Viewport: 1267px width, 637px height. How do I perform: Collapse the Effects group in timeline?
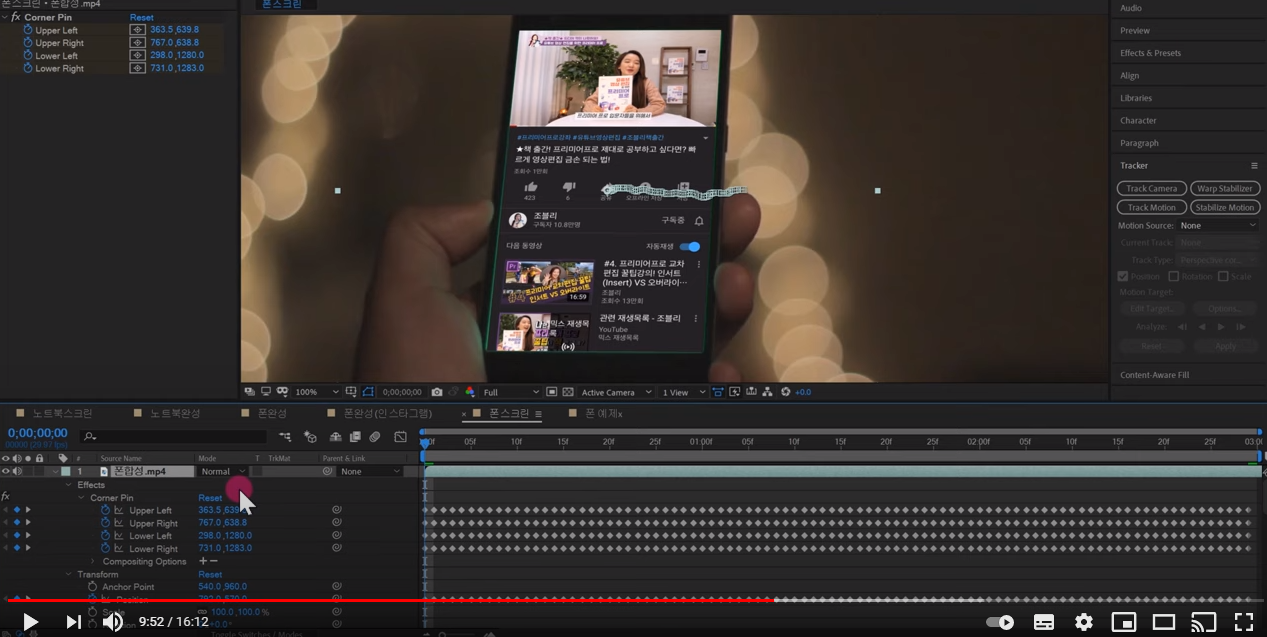tap(69, 485)
